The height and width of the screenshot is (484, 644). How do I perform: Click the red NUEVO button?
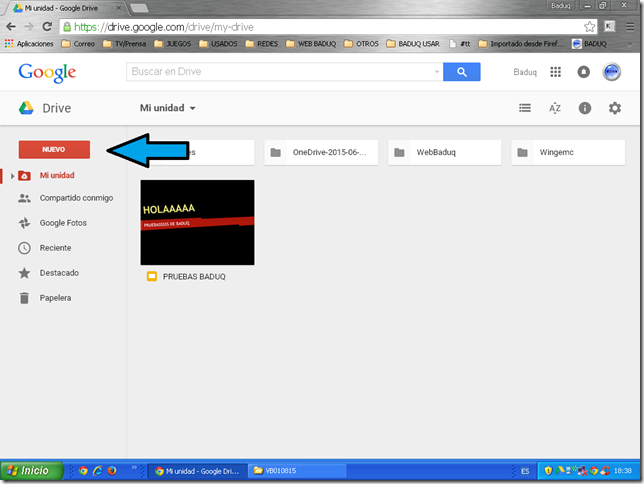click(x=54, y=150)
